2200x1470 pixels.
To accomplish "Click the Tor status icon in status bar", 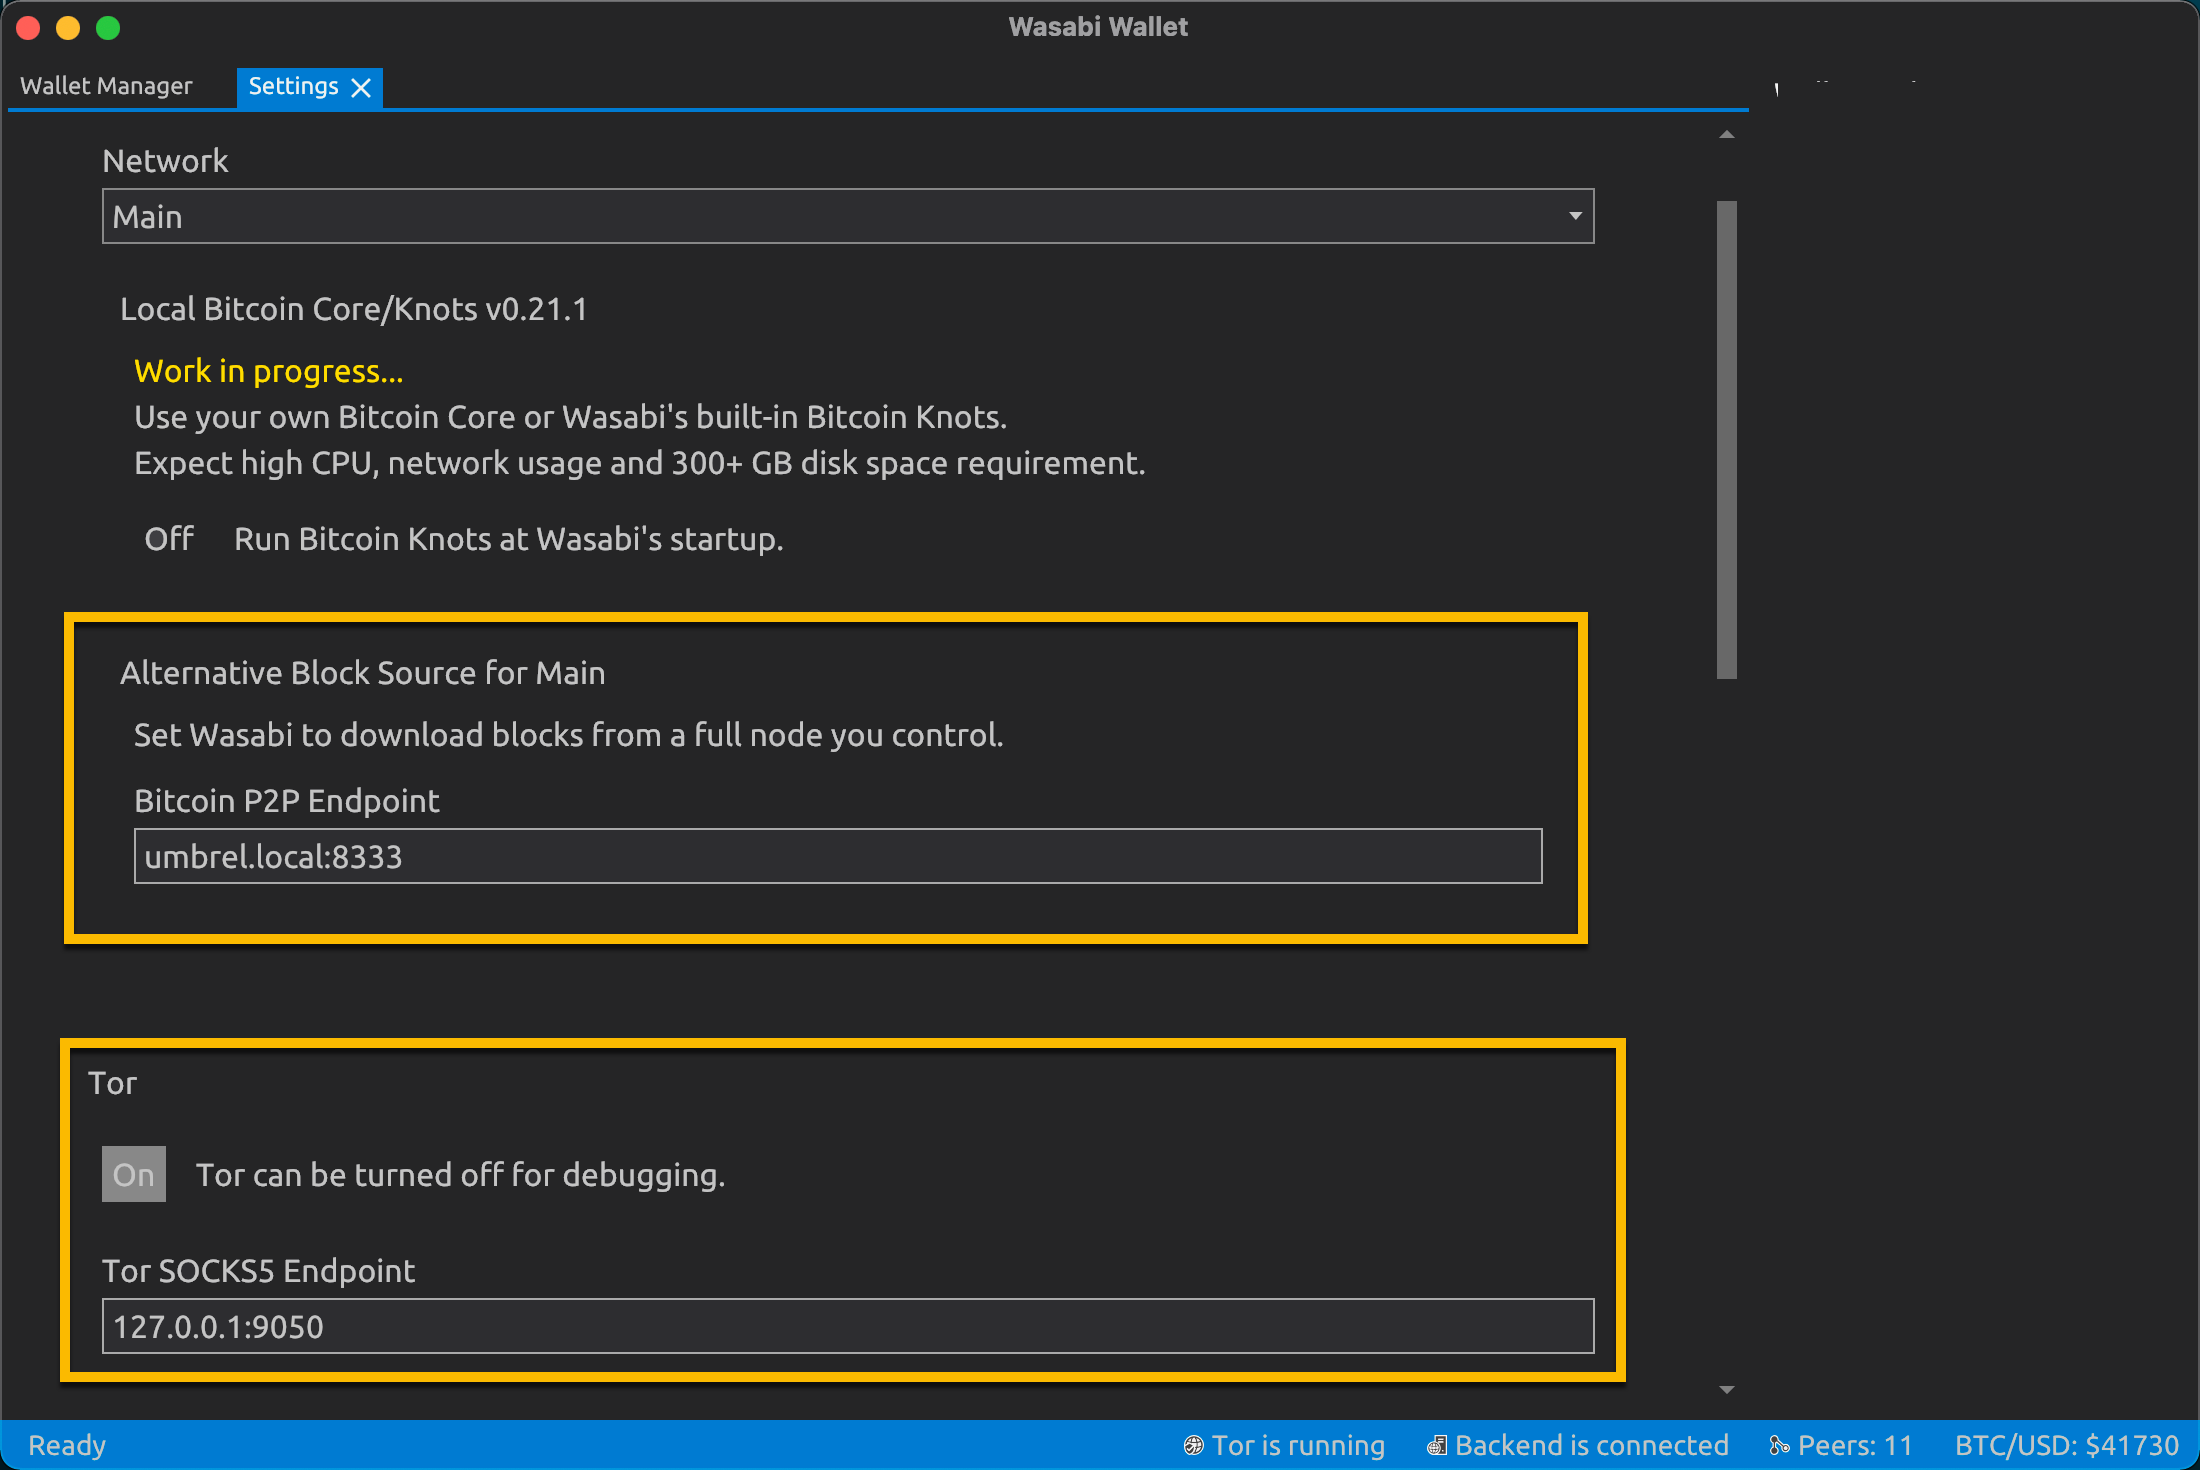I will pos(1193,1445).
